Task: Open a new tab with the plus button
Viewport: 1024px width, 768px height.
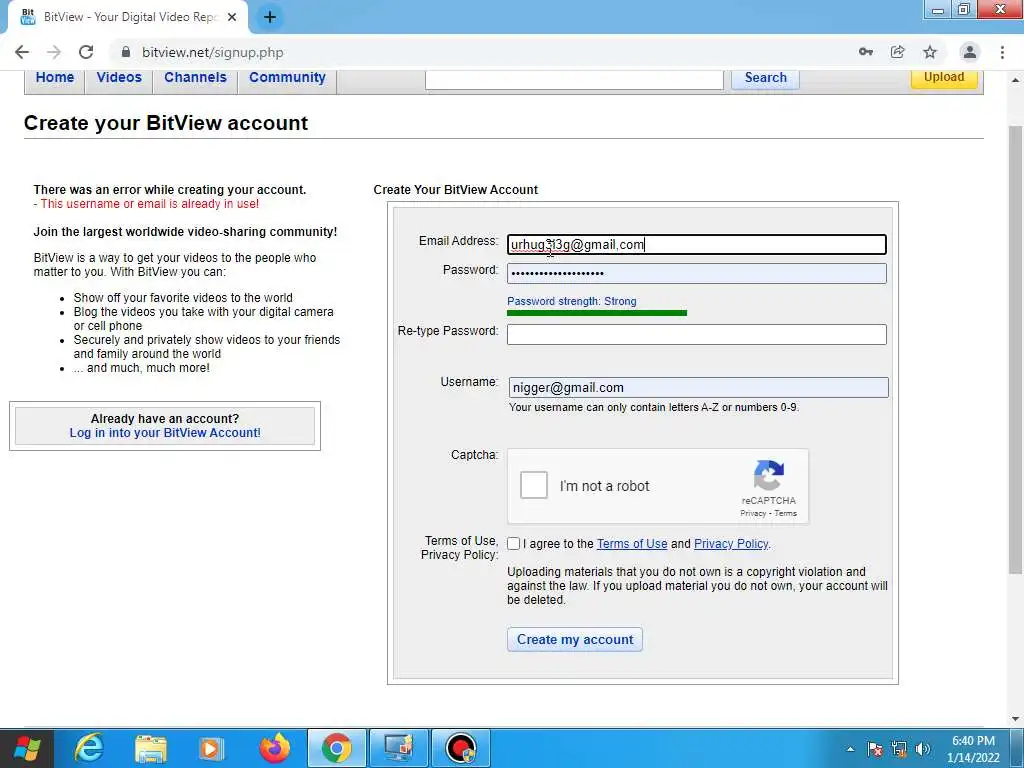Action: coord(270,17)
